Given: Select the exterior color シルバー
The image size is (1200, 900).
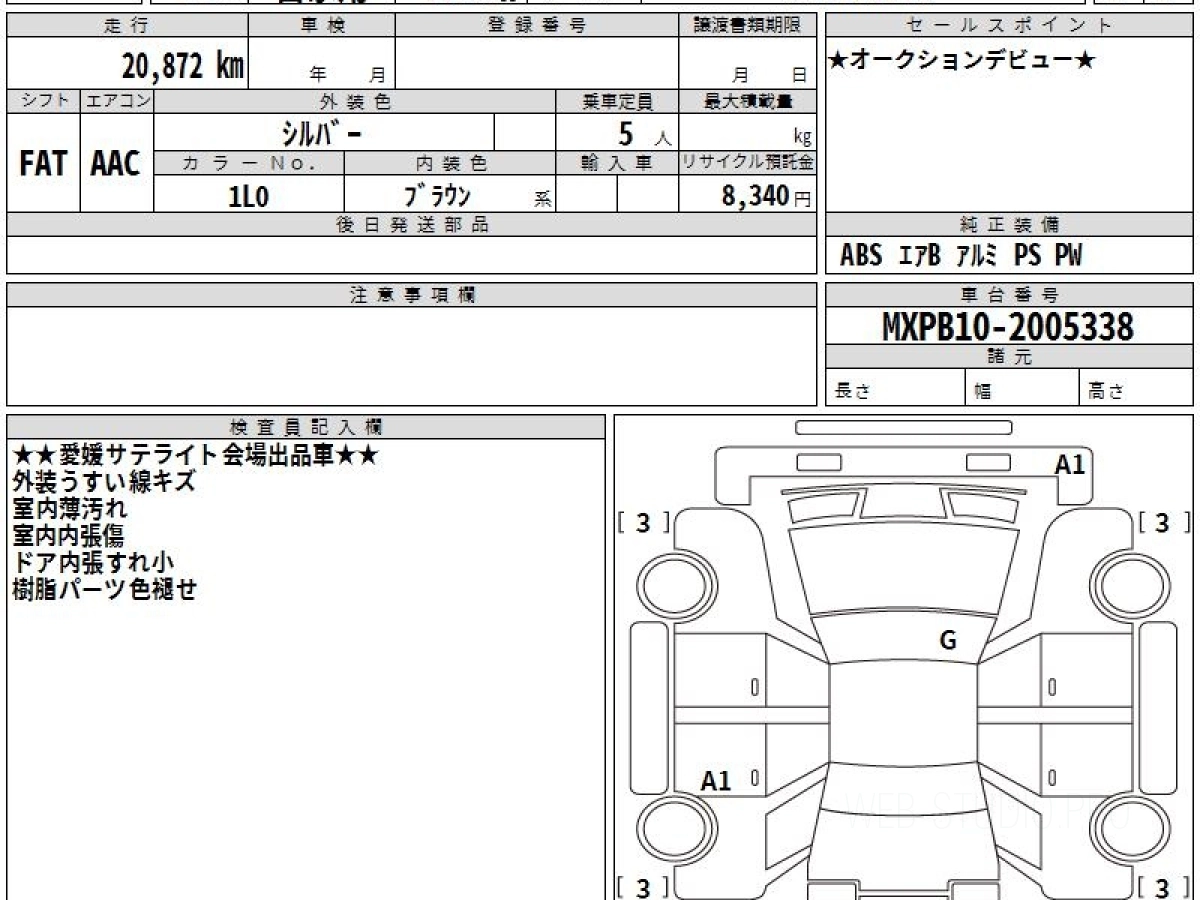Looking at the screenshot, I should 322,132.
